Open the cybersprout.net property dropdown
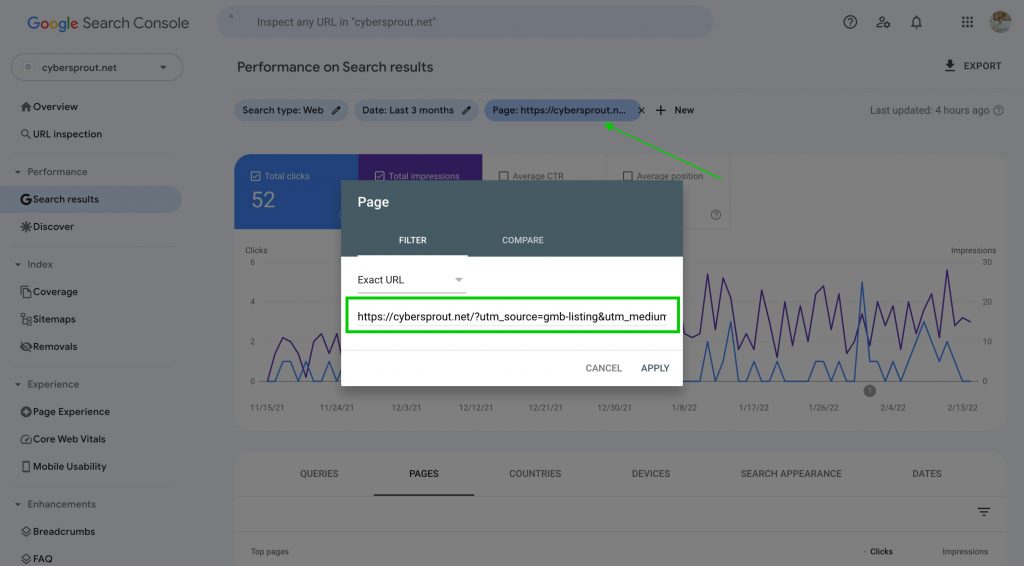Viewport: 1024px width, 566px height. [x=97, y=67]
